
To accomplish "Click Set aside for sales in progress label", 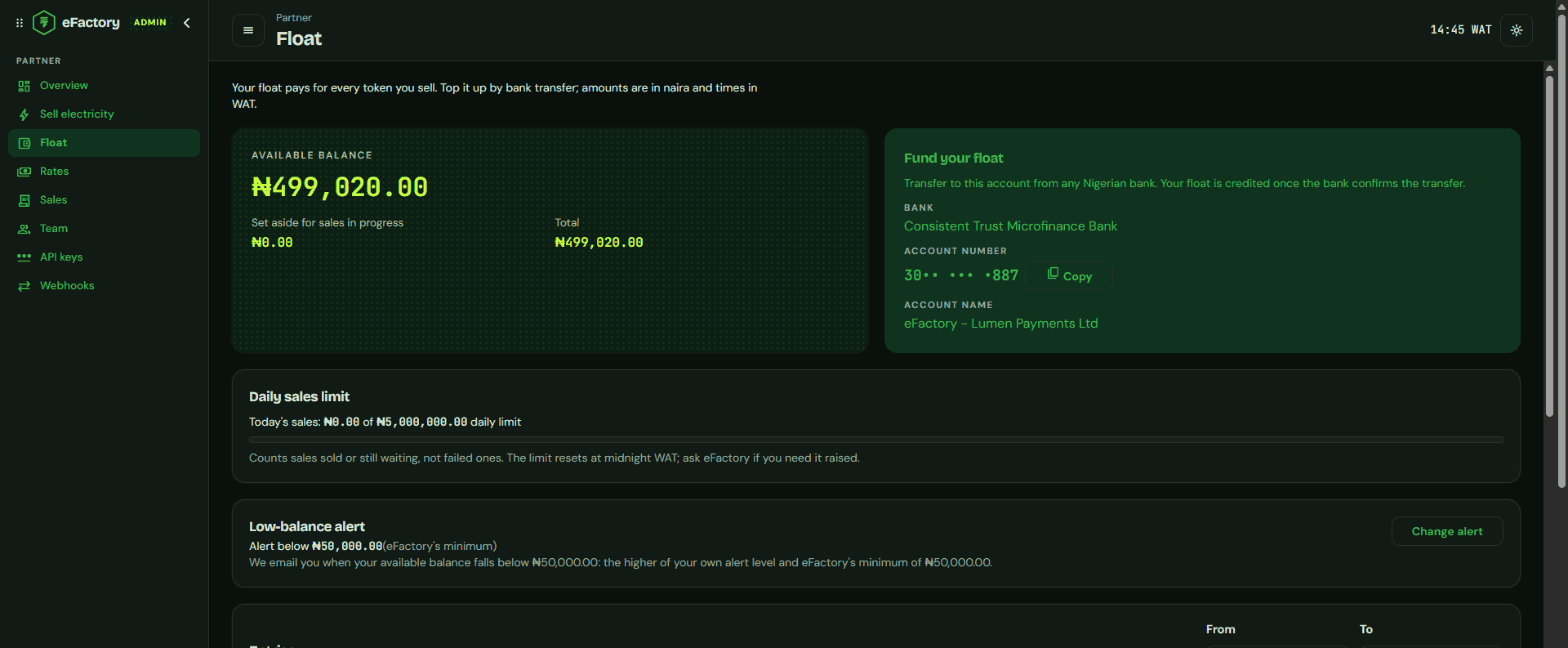I will click(x=327, y=222).
